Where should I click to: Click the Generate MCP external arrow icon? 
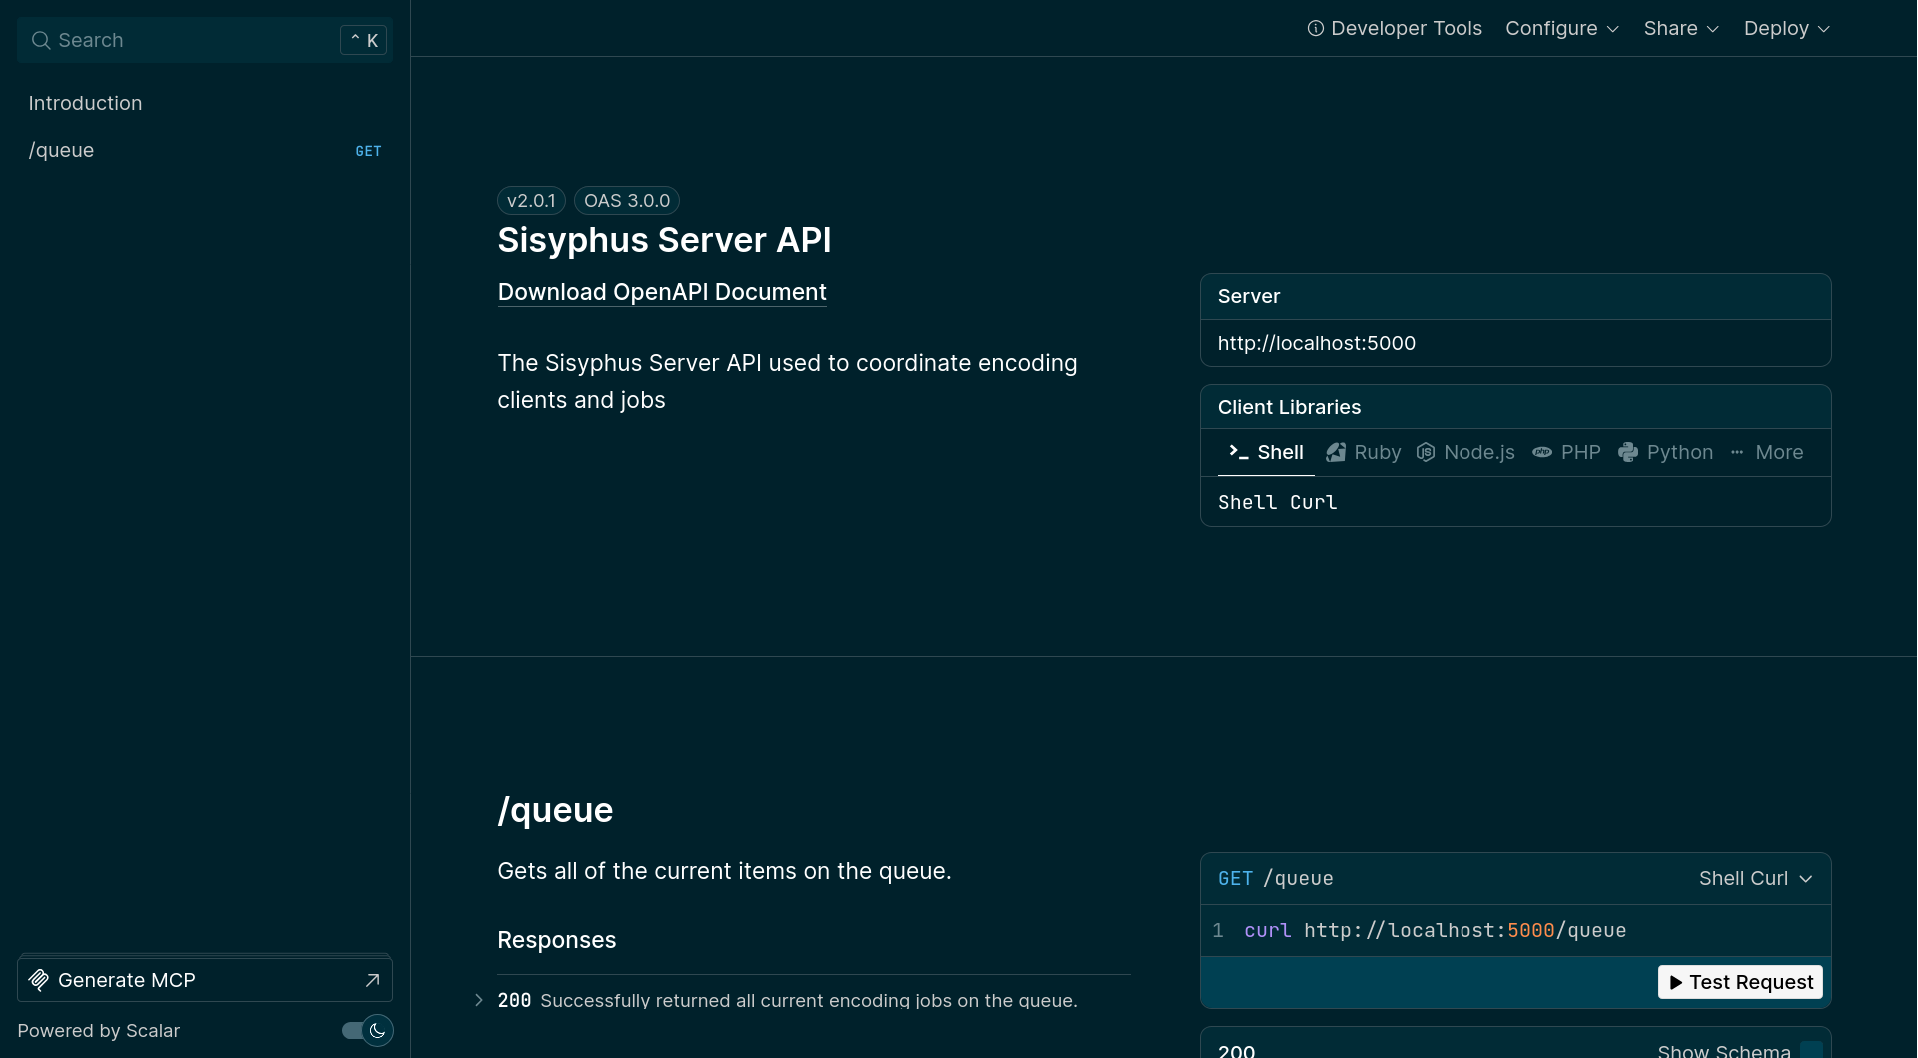coord(372,980)
